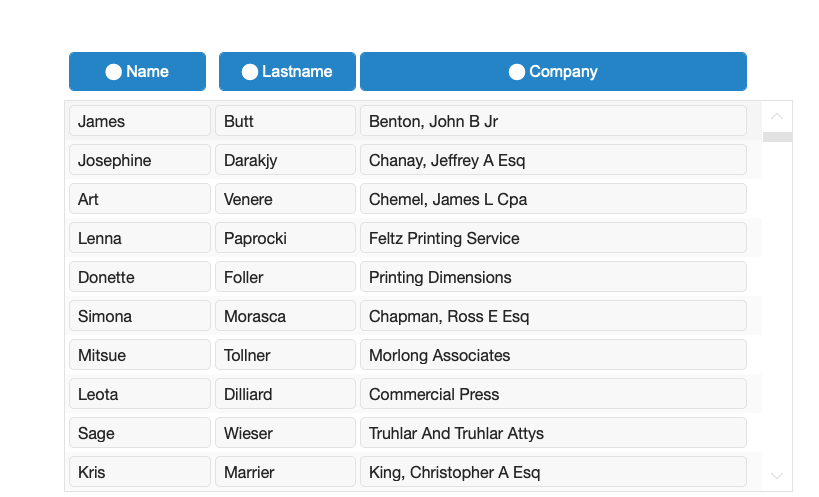Click the white circle icon beside Name

(x=113, y=72)
